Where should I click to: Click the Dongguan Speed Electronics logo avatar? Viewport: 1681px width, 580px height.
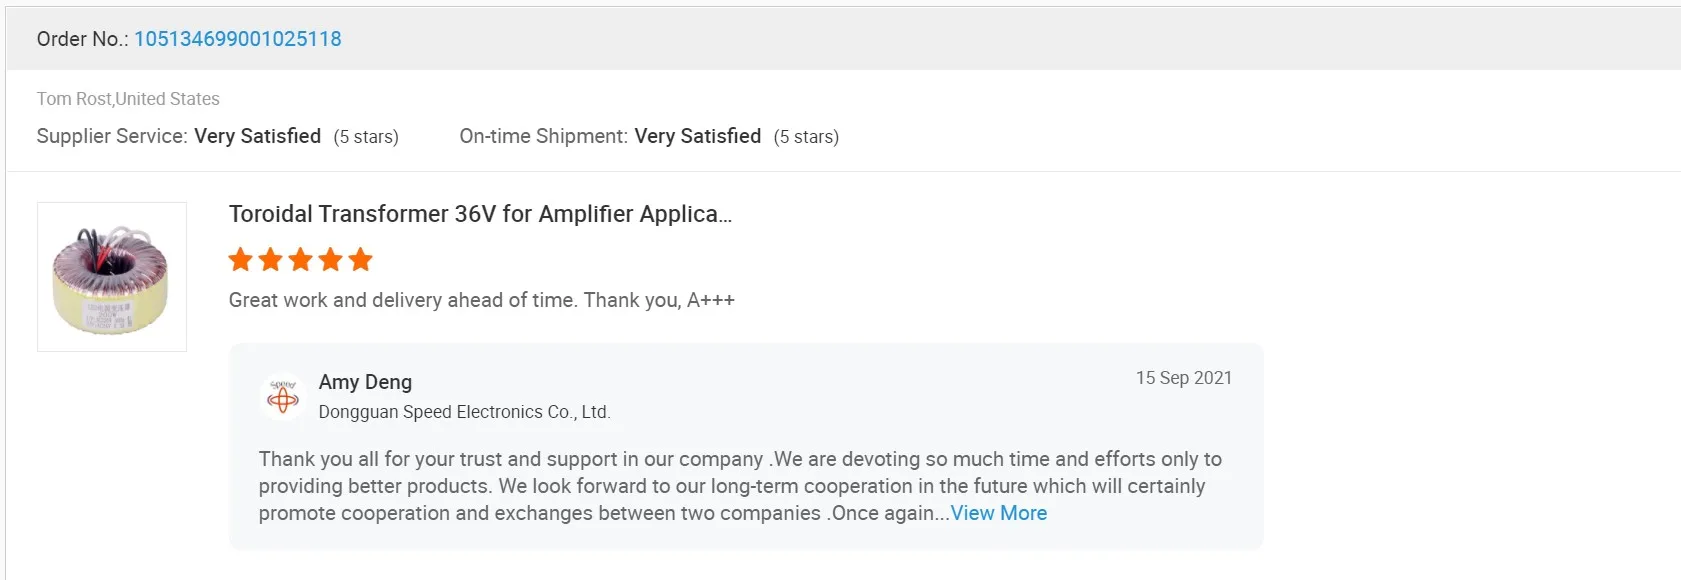pyautogui.click(x=283, y=397)
